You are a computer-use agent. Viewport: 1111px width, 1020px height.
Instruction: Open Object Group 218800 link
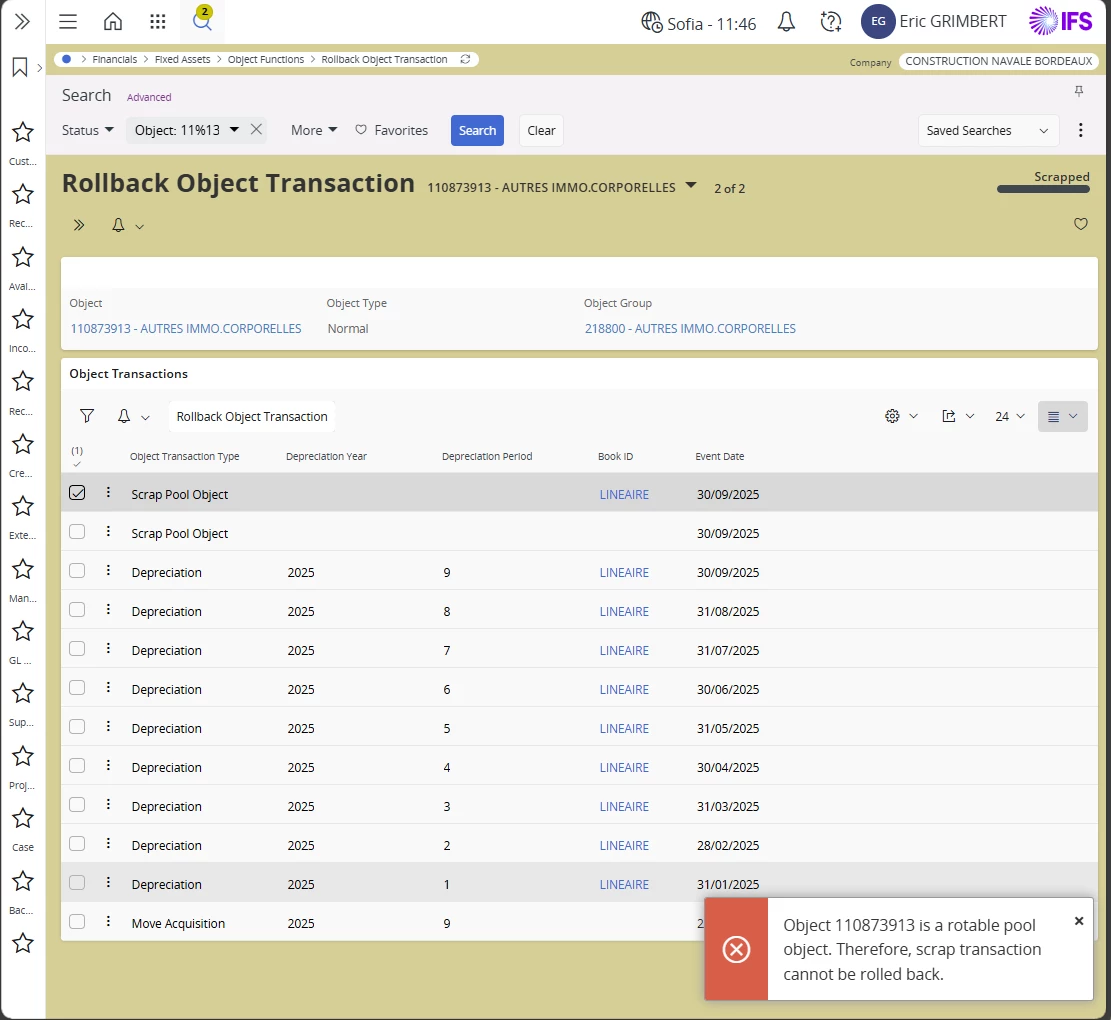tap(690, 328)
